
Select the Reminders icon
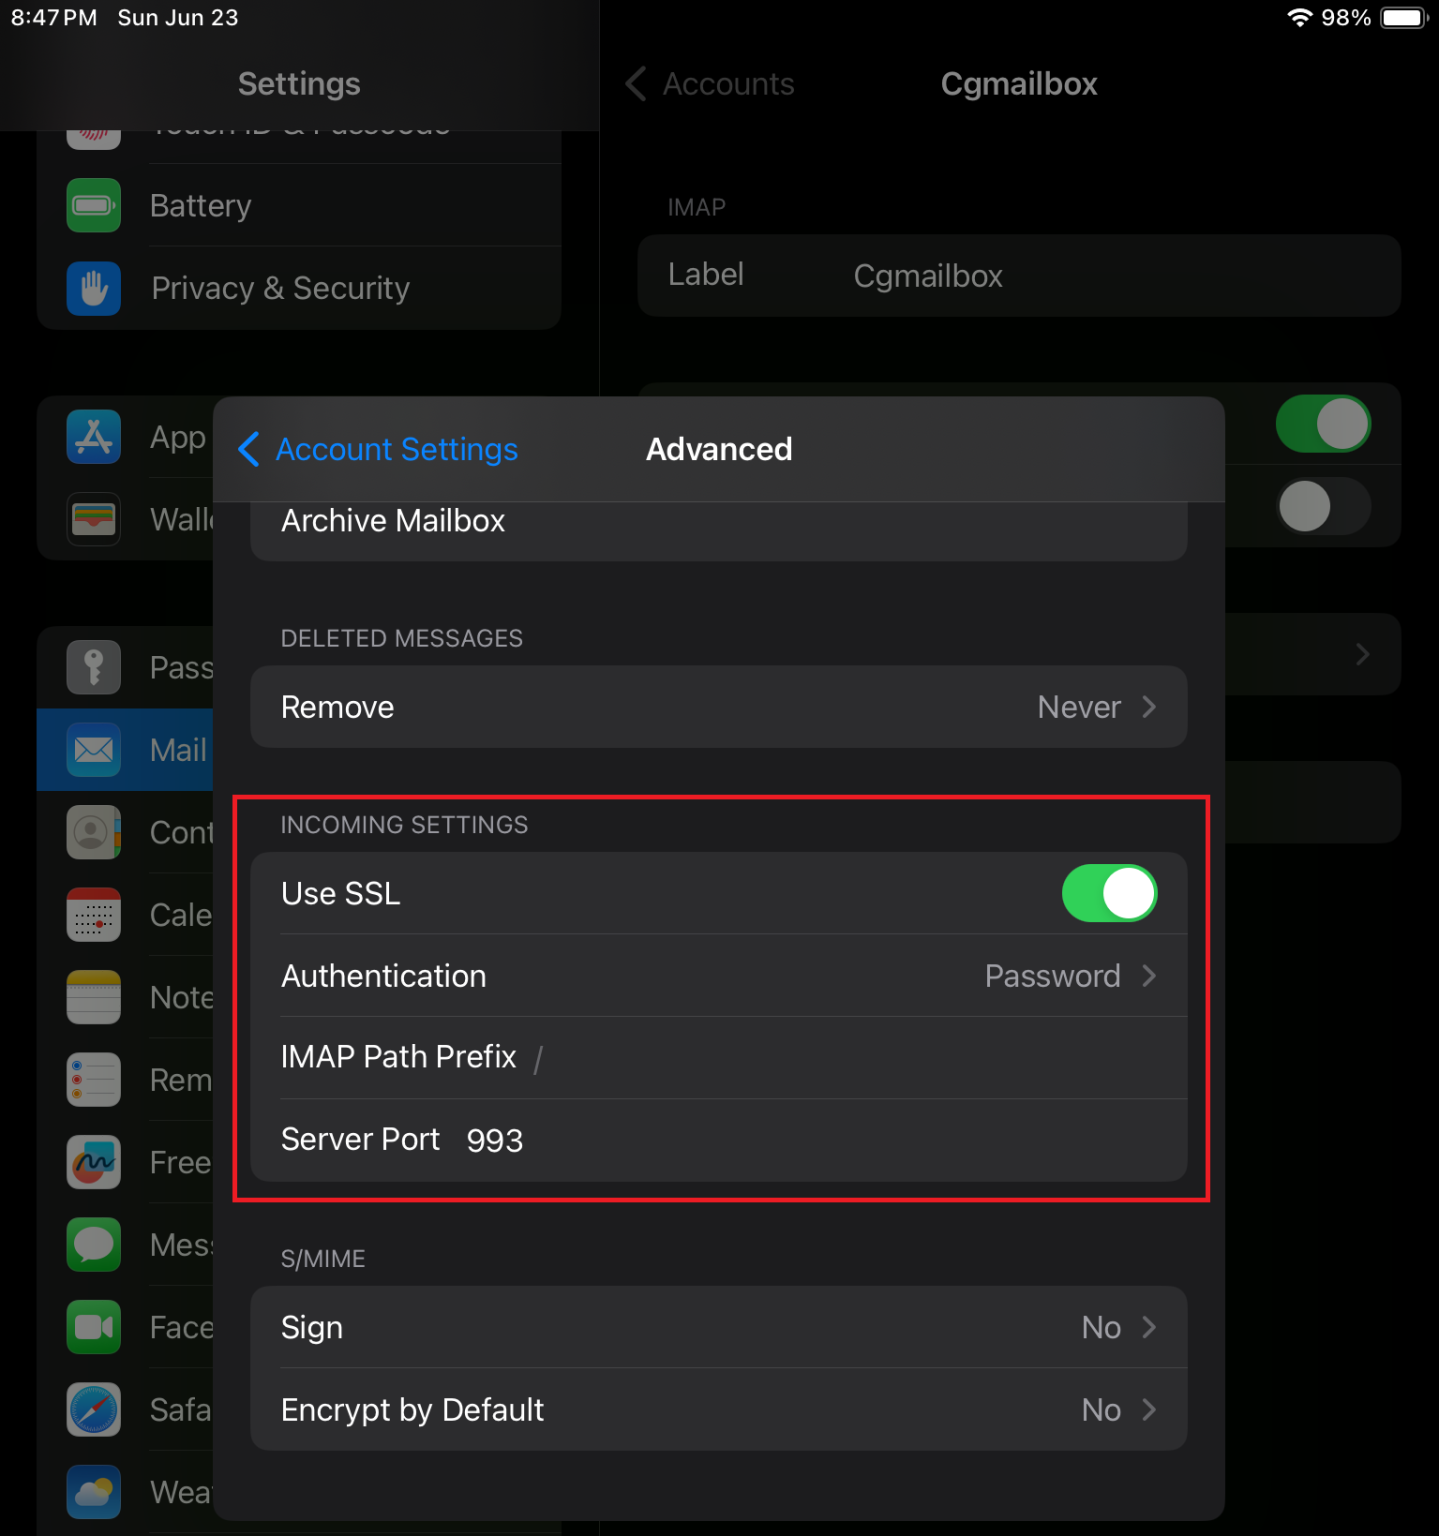pos(93,1079)
